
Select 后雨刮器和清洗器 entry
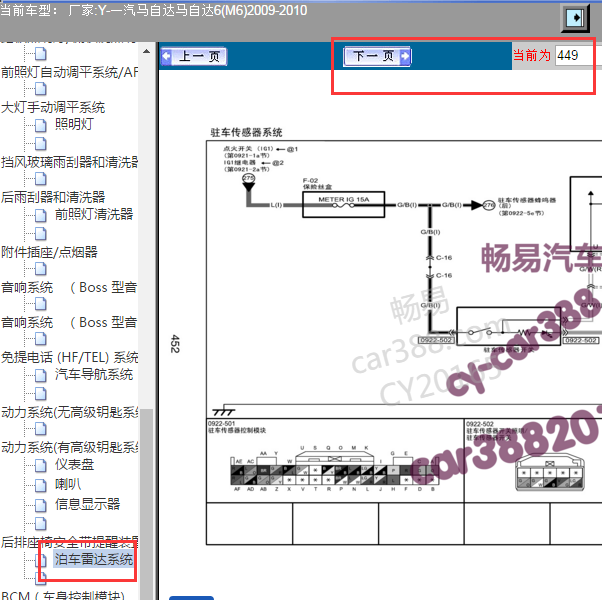53,197
